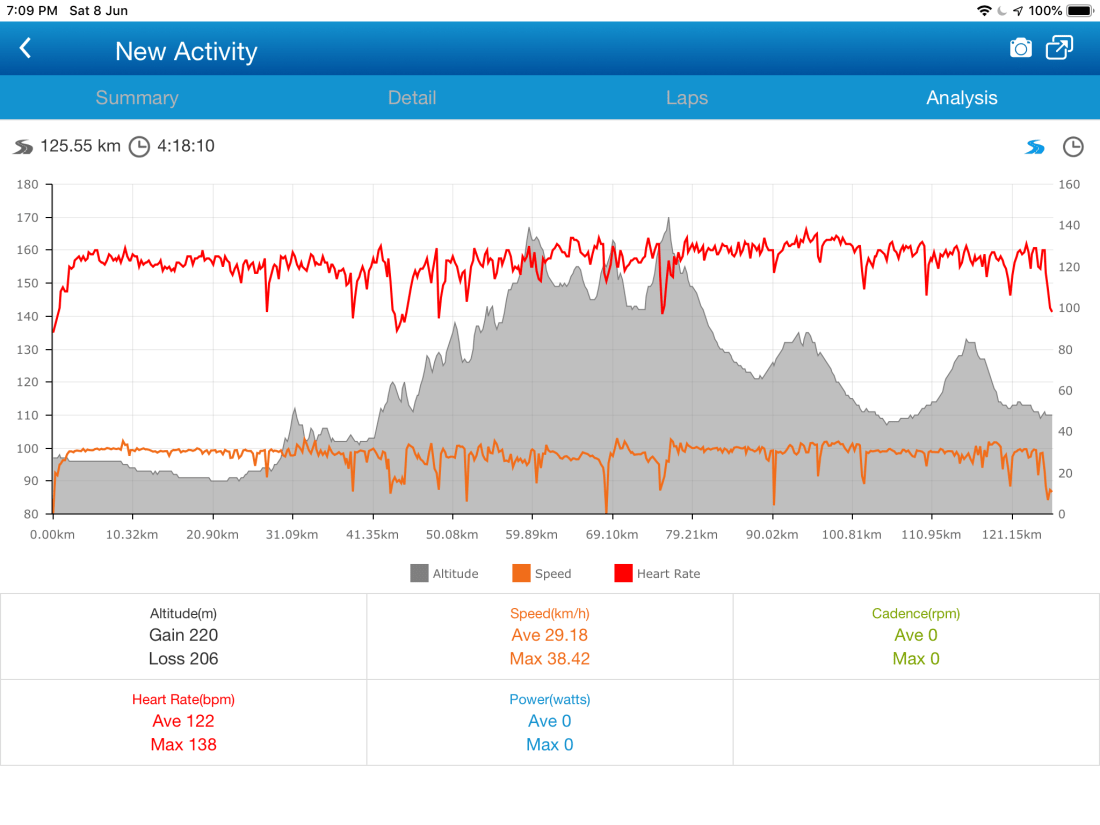Image resolution: width=1100 pixels, height=825 pixels.
Task: Tap the Power stats cell
Action: [x=550, y=722]
